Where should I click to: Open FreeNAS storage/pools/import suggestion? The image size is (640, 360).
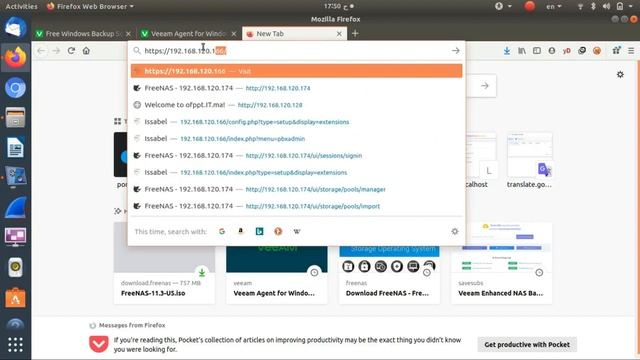pos(296,206)
